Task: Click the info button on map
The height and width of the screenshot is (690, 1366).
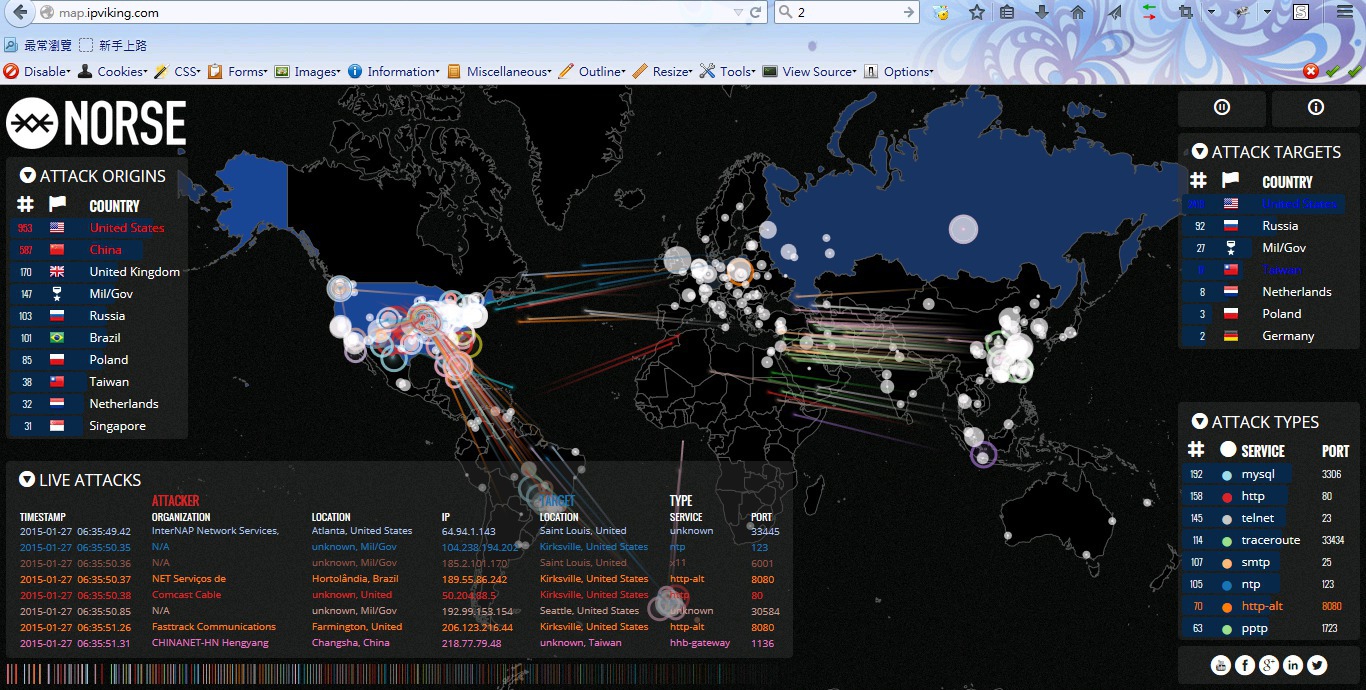Action: click(1316, 108)
